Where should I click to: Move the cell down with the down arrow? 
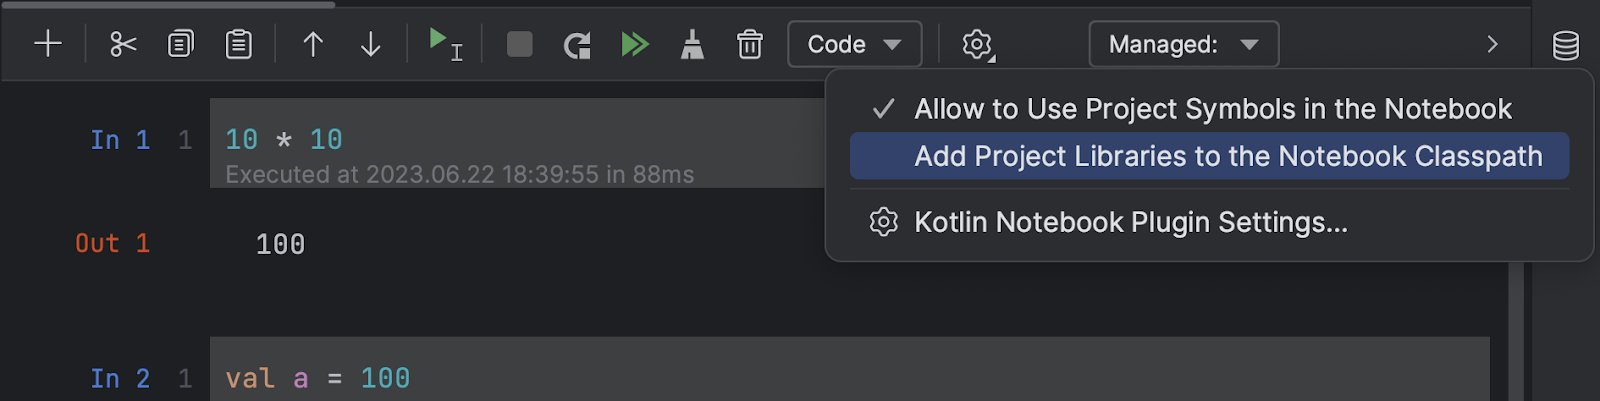371,44
